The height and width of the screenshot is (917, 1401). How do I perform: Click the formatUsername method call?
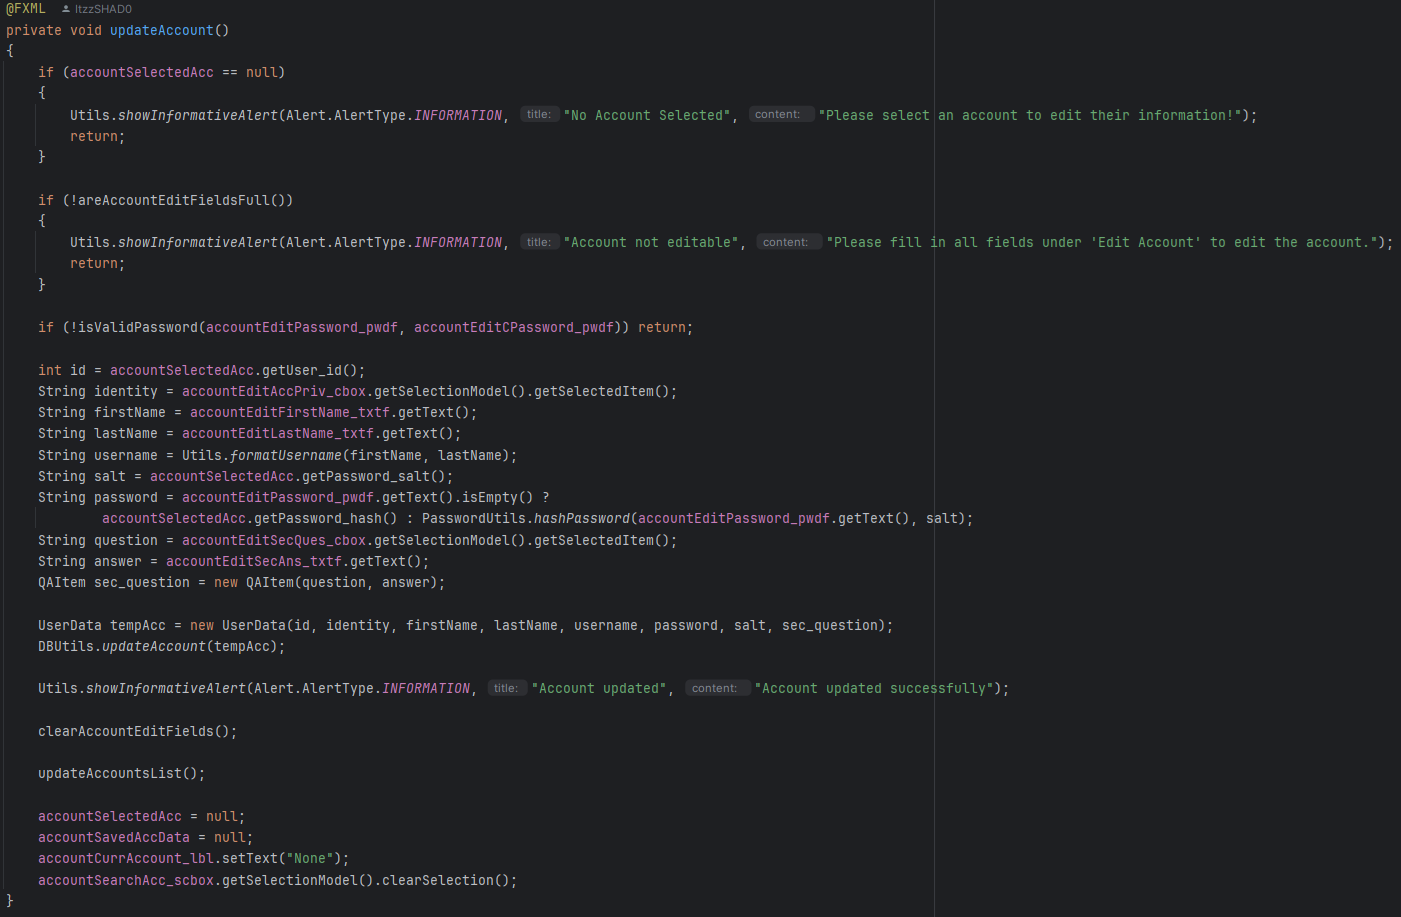(x=285, y=455)
